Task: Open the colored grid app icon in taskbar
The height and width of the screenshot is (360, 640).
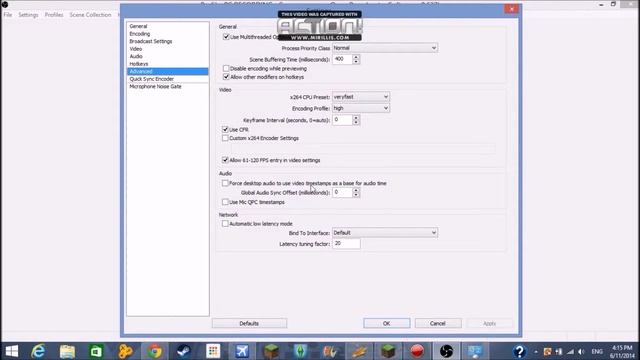Action: (213, 351)
